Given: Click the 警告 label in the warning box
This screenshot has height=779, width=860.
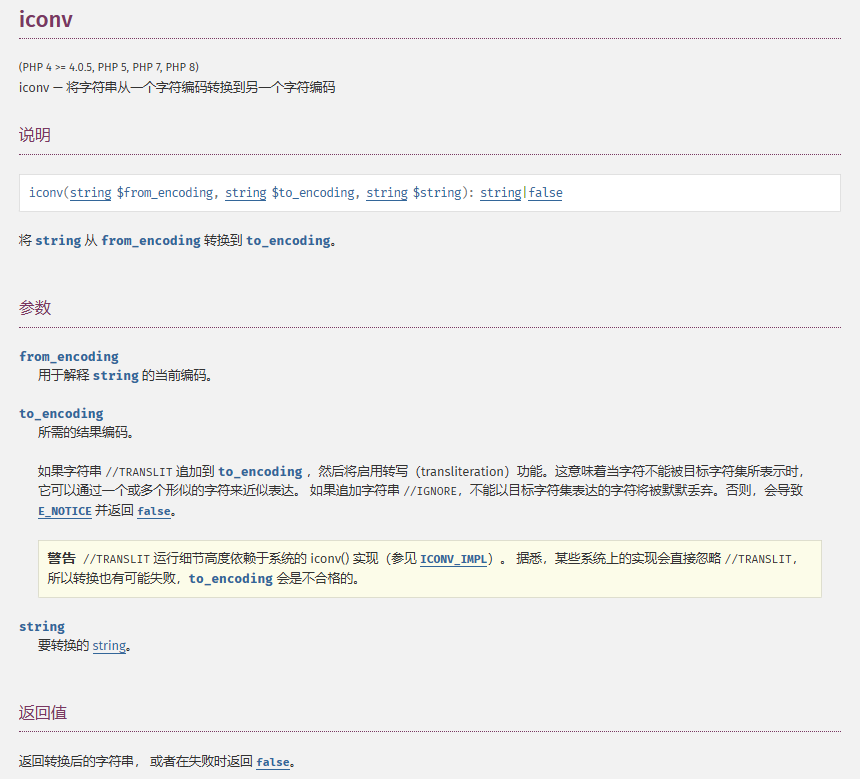Looking at the screenshot, I should (62, 559).
